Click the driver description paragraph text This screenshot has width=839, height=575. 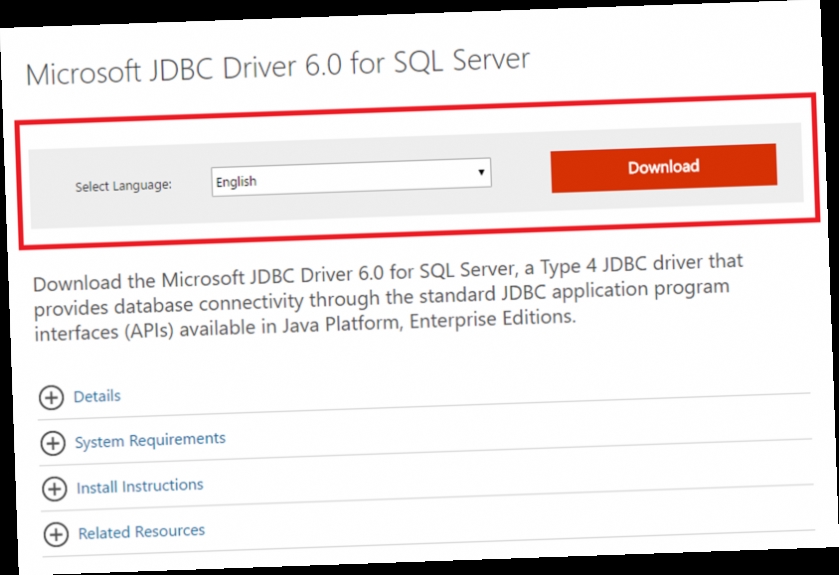[388, 298]
